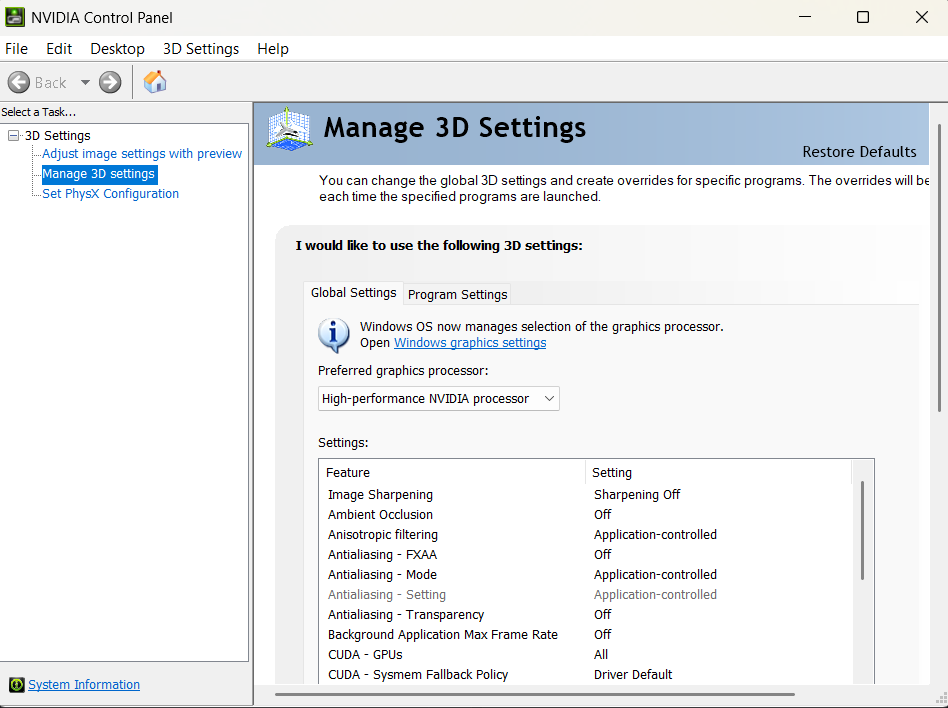948x708 pixels.
Task: Click the Back arrow icon
Action: coord(19,82)
